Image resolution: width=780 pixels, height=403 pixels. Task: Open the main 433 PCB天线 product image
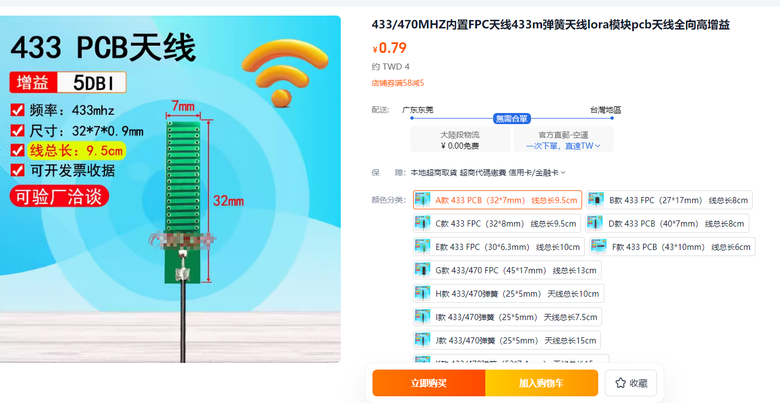[170, 189]
